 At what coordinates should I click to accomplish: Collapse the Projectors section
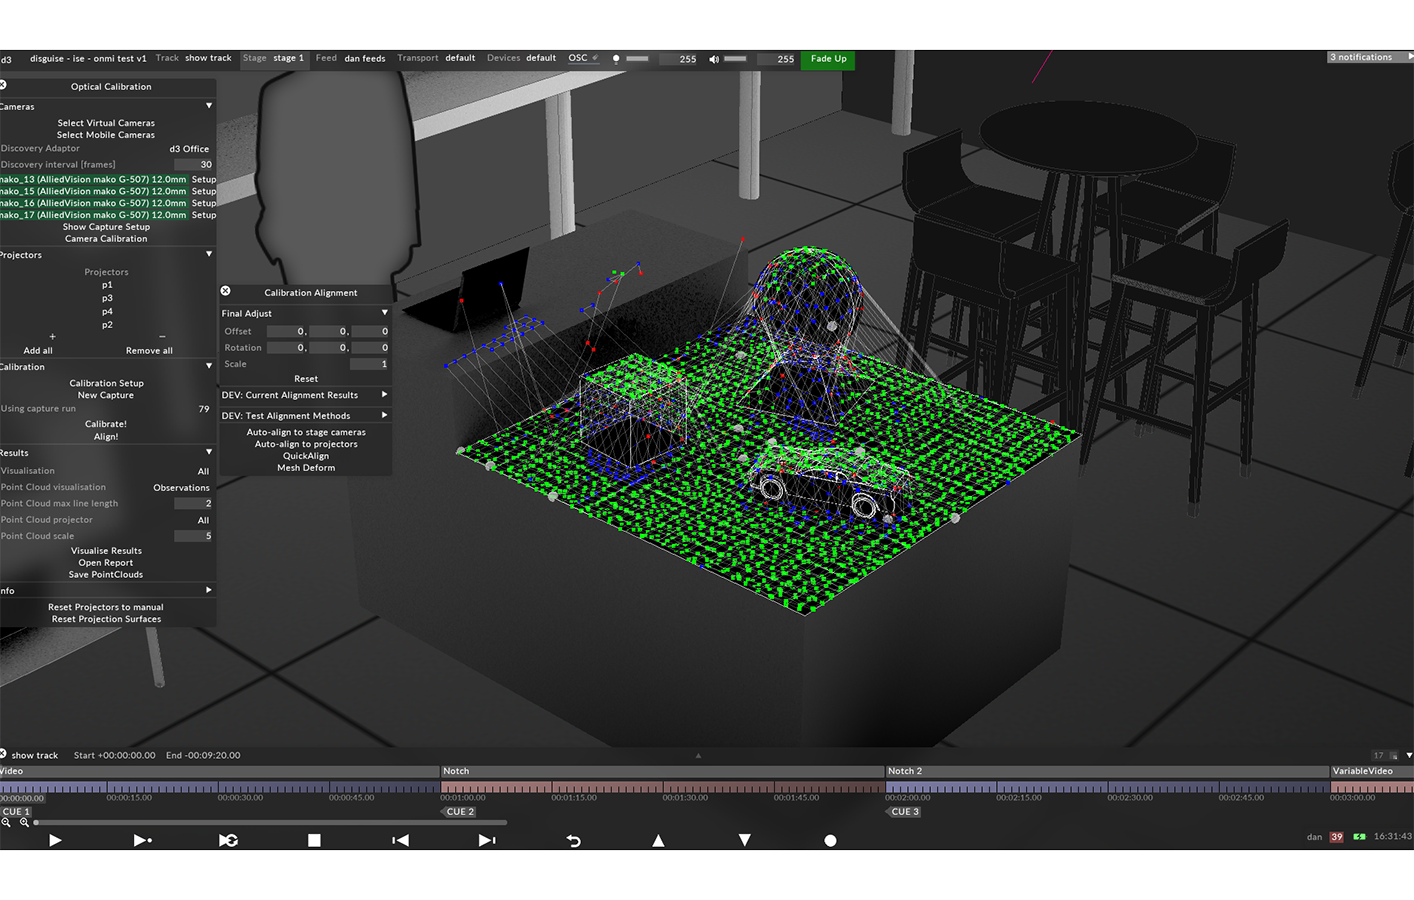point(209,254)
